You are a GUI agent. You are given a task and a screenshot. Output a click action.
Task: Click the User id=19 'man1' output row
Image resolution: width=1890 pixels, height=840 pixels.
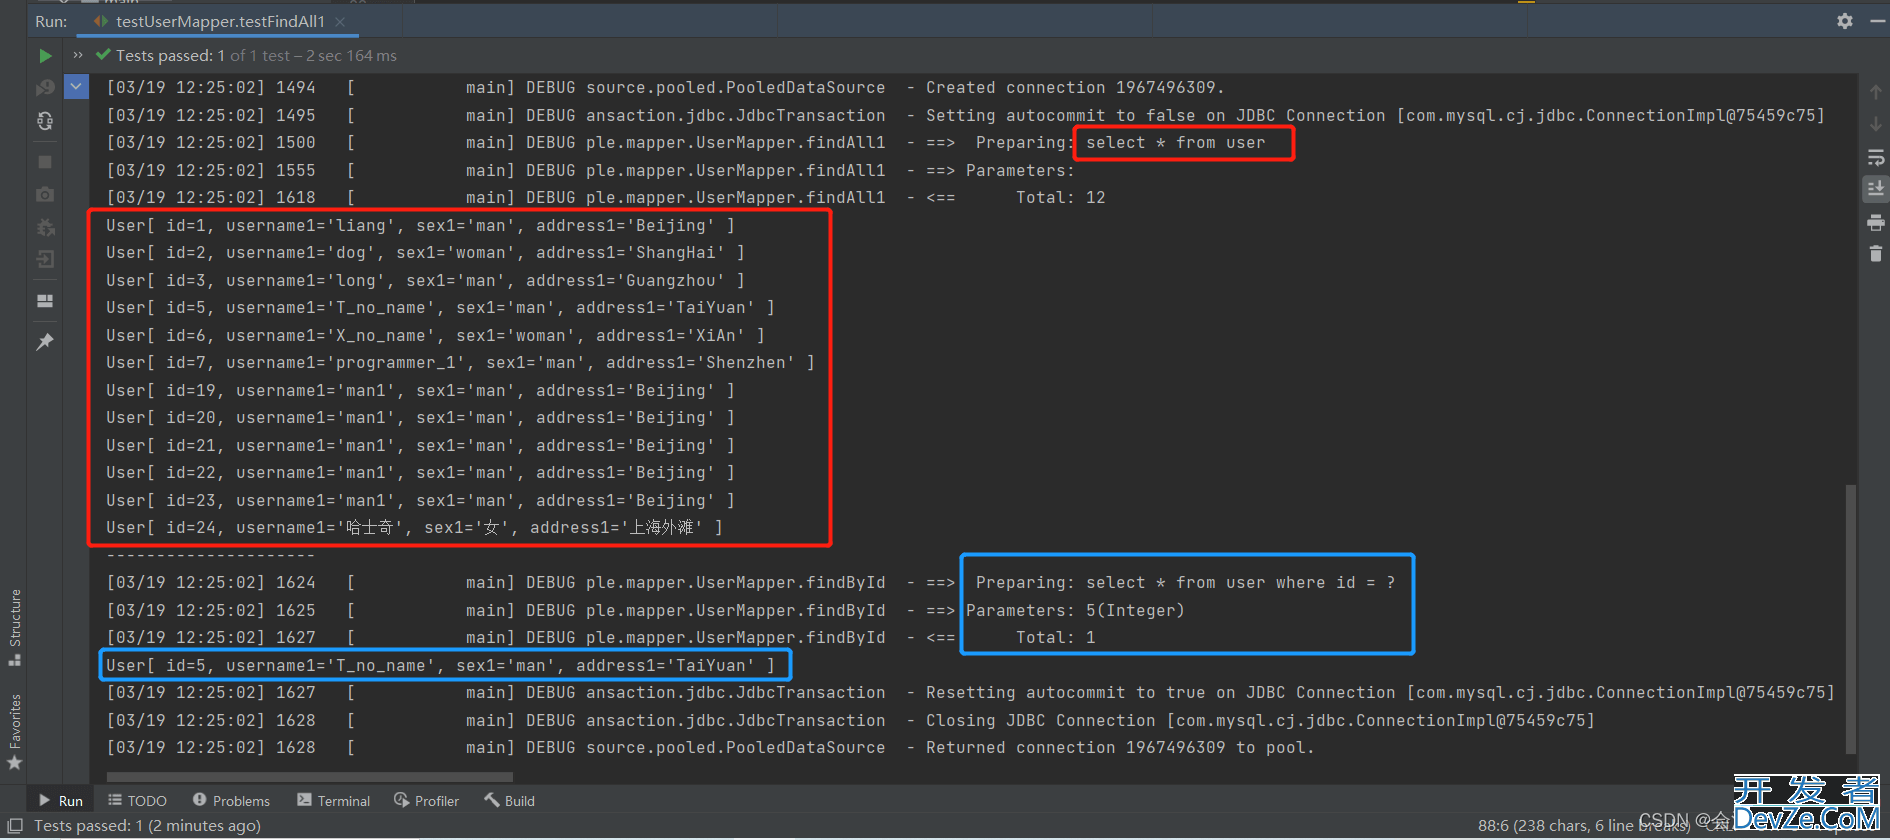point(420,391)
